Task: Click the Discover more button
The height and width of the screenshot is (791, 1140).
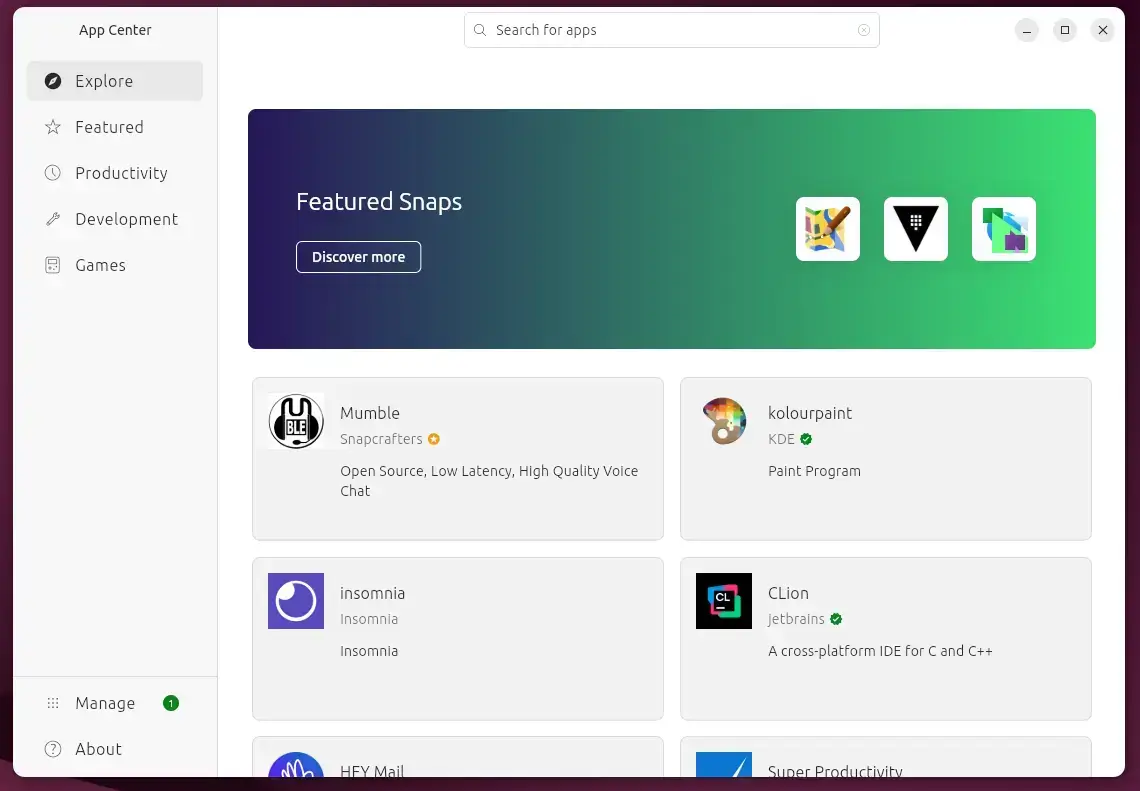Action: pos(358,257)
